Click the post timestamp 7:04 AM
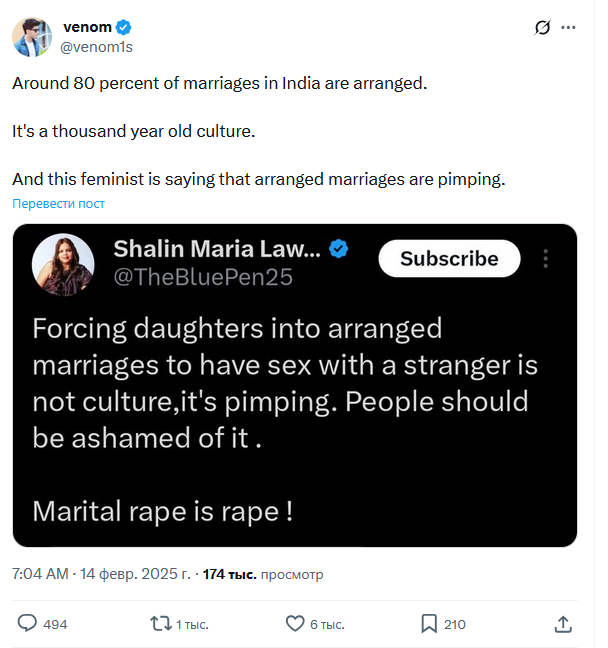 (x=40, y=575)
